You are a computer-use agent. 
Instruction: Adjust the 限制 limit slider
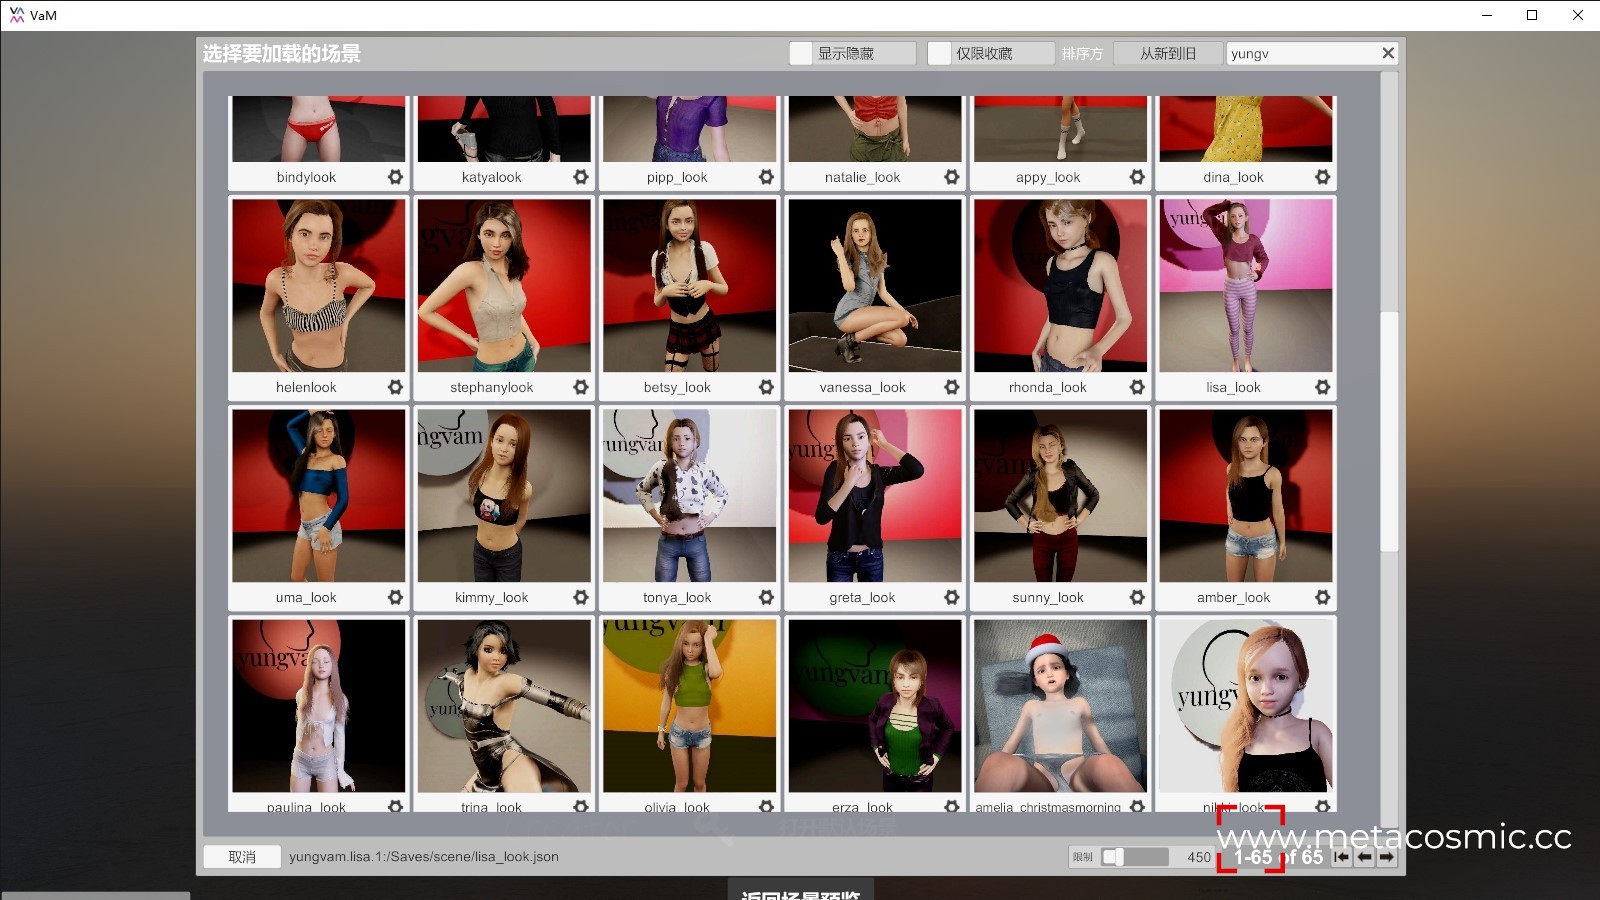click(1135, 857)
